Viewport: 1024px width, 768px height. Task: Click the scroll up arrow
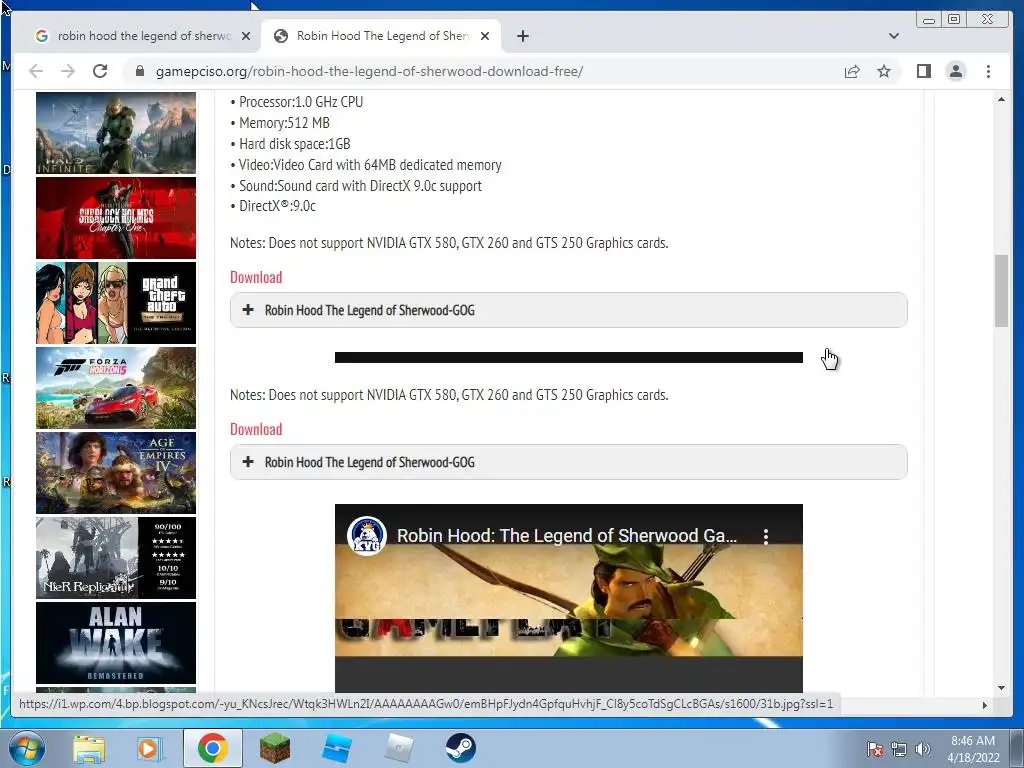click(x=1001, y=99)
